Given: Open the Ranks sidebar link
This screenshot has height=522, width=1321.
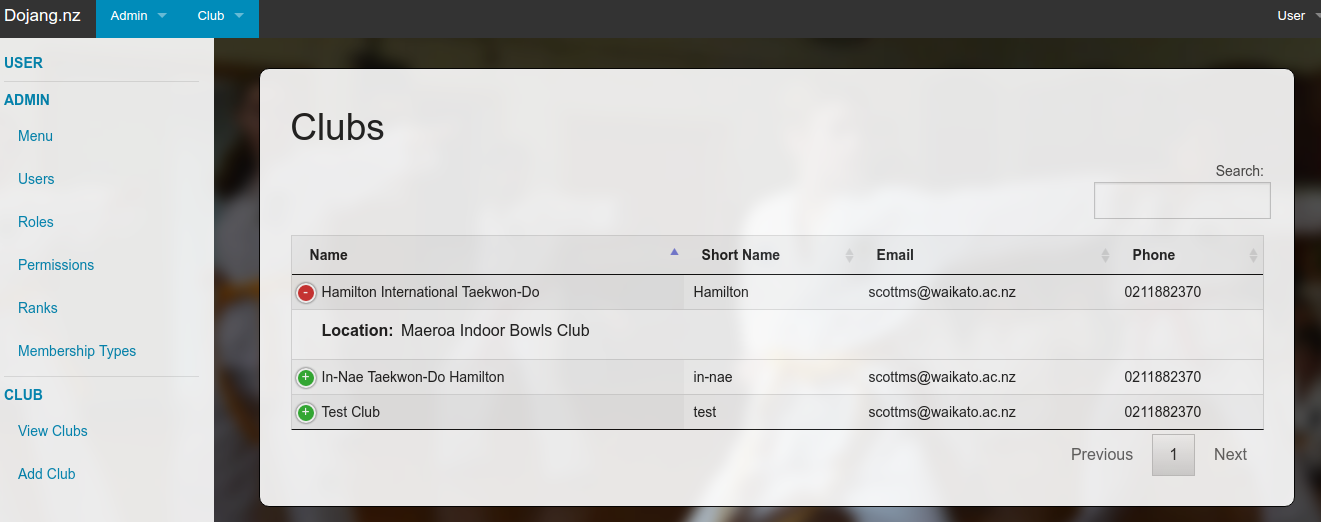Looking at the screenshot, I should [38, 308].
